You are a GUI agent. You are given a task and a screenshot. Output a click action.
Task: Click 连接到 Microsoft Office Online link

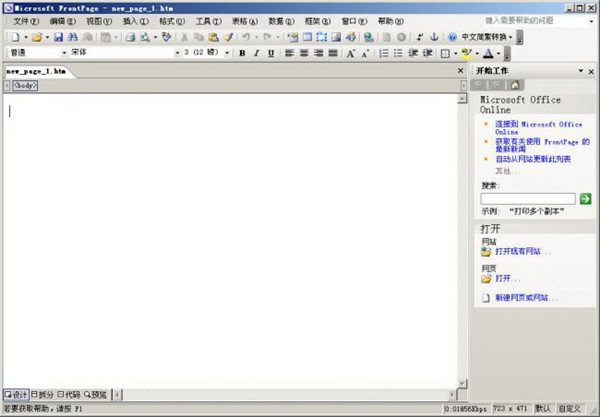coord(539,128)
